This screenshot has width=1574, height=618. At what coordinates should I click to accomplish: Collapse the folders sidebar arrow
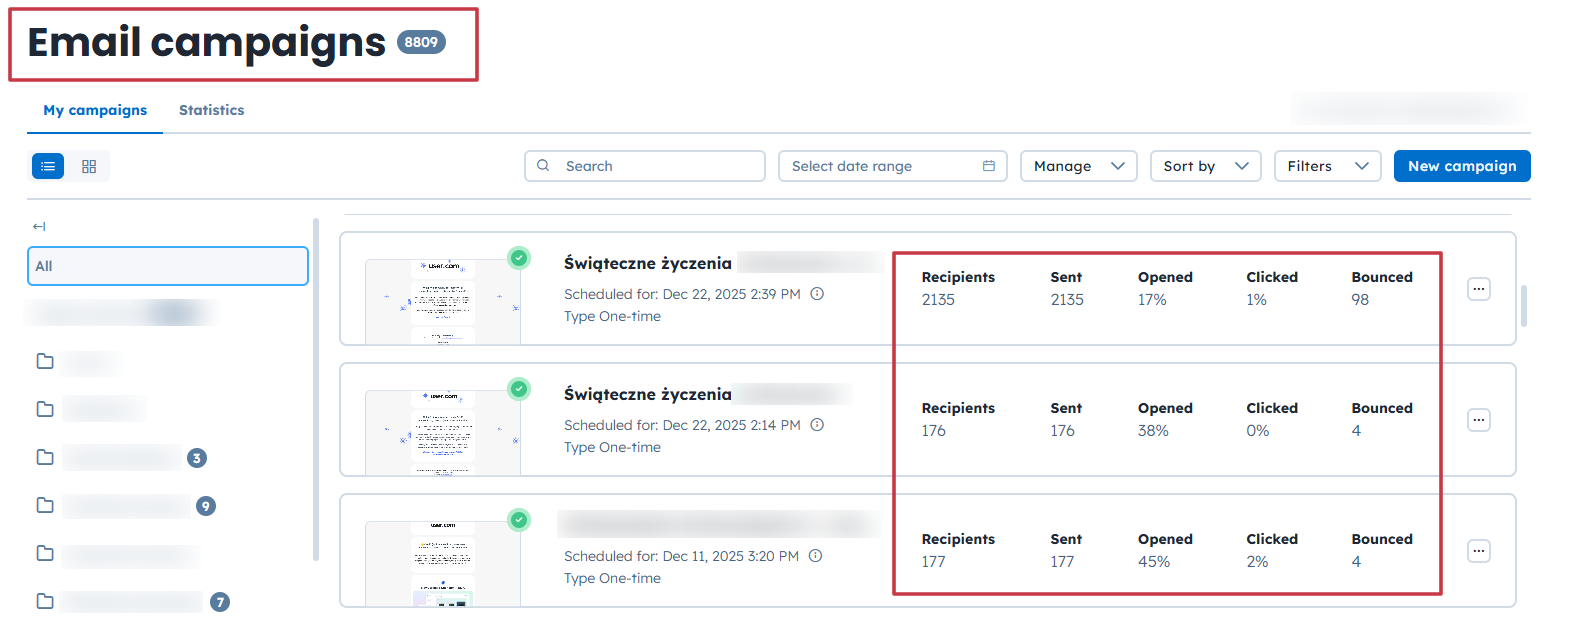point(39,226)
